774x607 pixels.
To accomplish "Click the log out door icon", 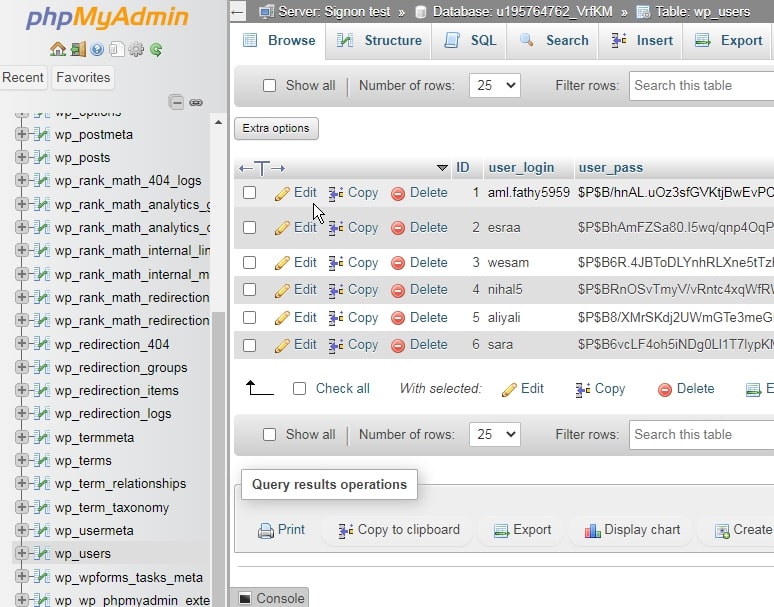I will pyautogui.click(x=78, y=49).
